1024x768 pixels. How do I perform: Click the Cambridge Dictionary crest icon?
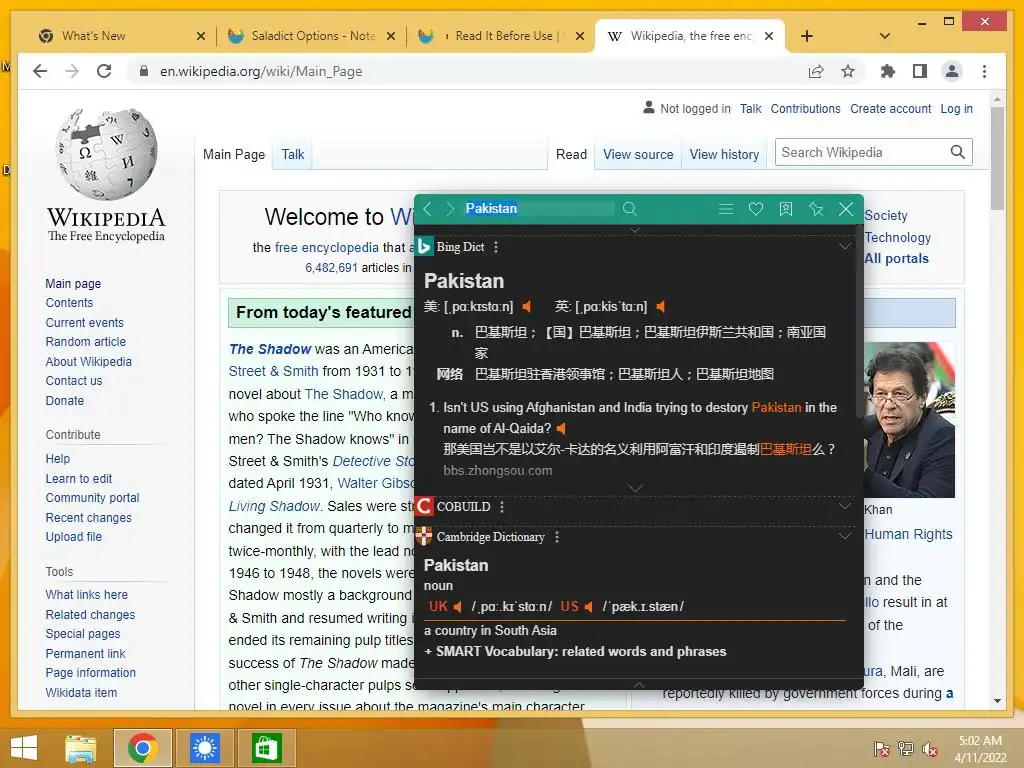click(424, 536)
